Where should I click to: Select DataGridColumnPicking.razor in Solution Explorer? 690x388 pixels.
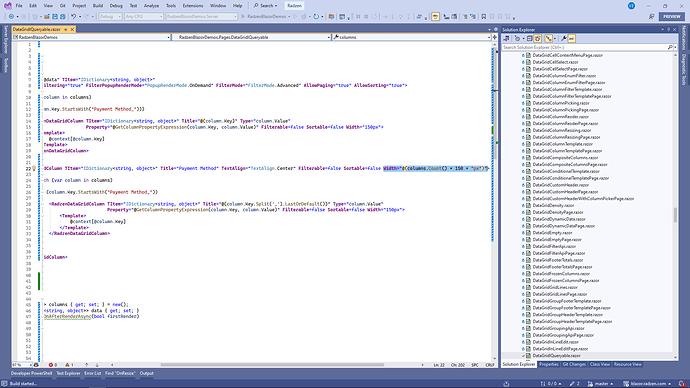[561, 103]
